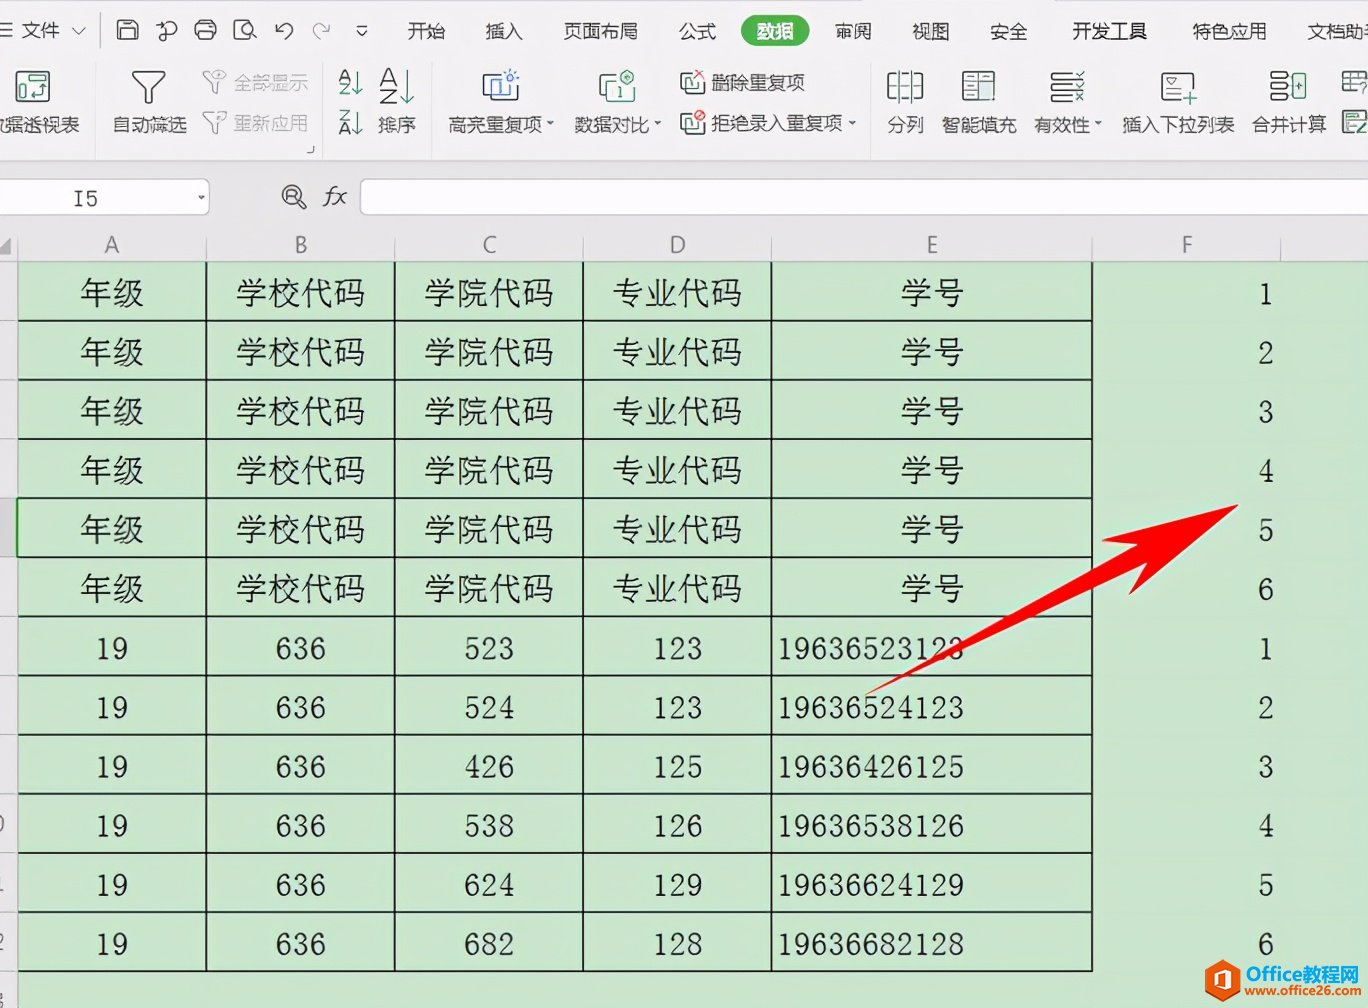Select column A header

pos(112,245)
